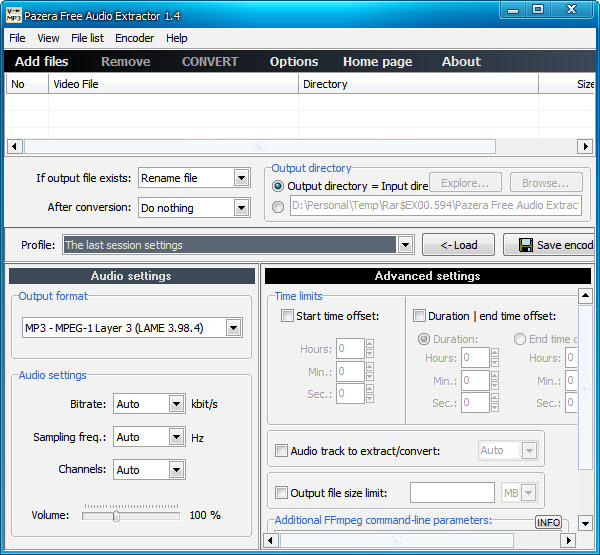
Task: Click the INFO badge for FFmpeg parameters
Action: point(548,522)
